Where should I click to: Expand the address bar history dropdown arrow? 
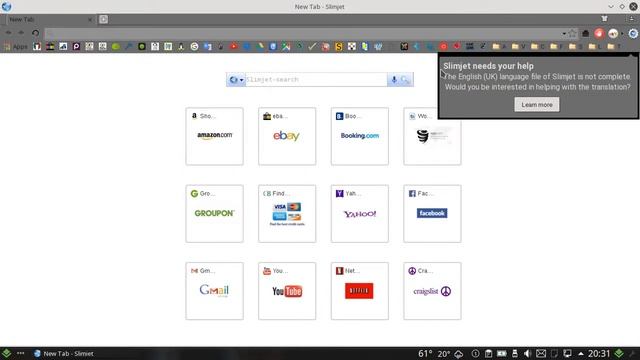coord(564,33)
